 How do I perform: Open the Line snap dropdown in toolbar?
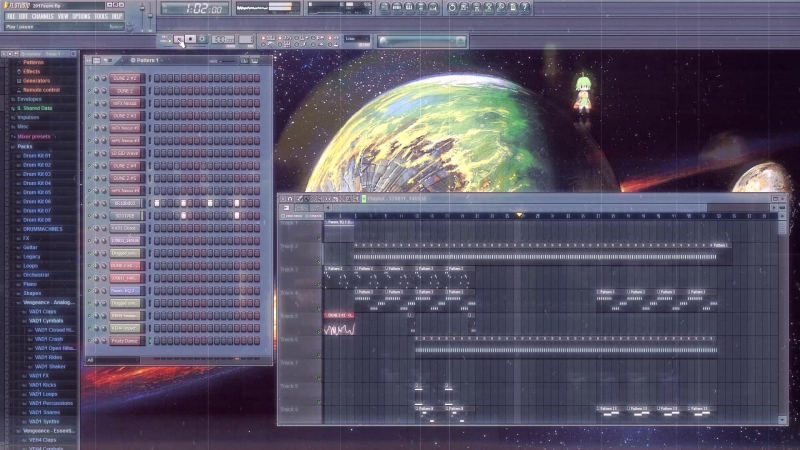coord(357,39)
